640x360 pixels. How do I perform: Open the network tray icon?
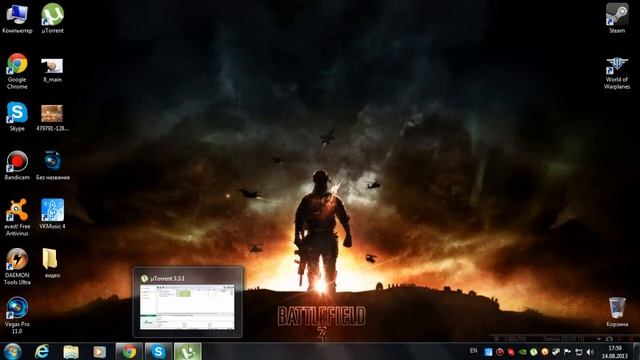[579, 352]
